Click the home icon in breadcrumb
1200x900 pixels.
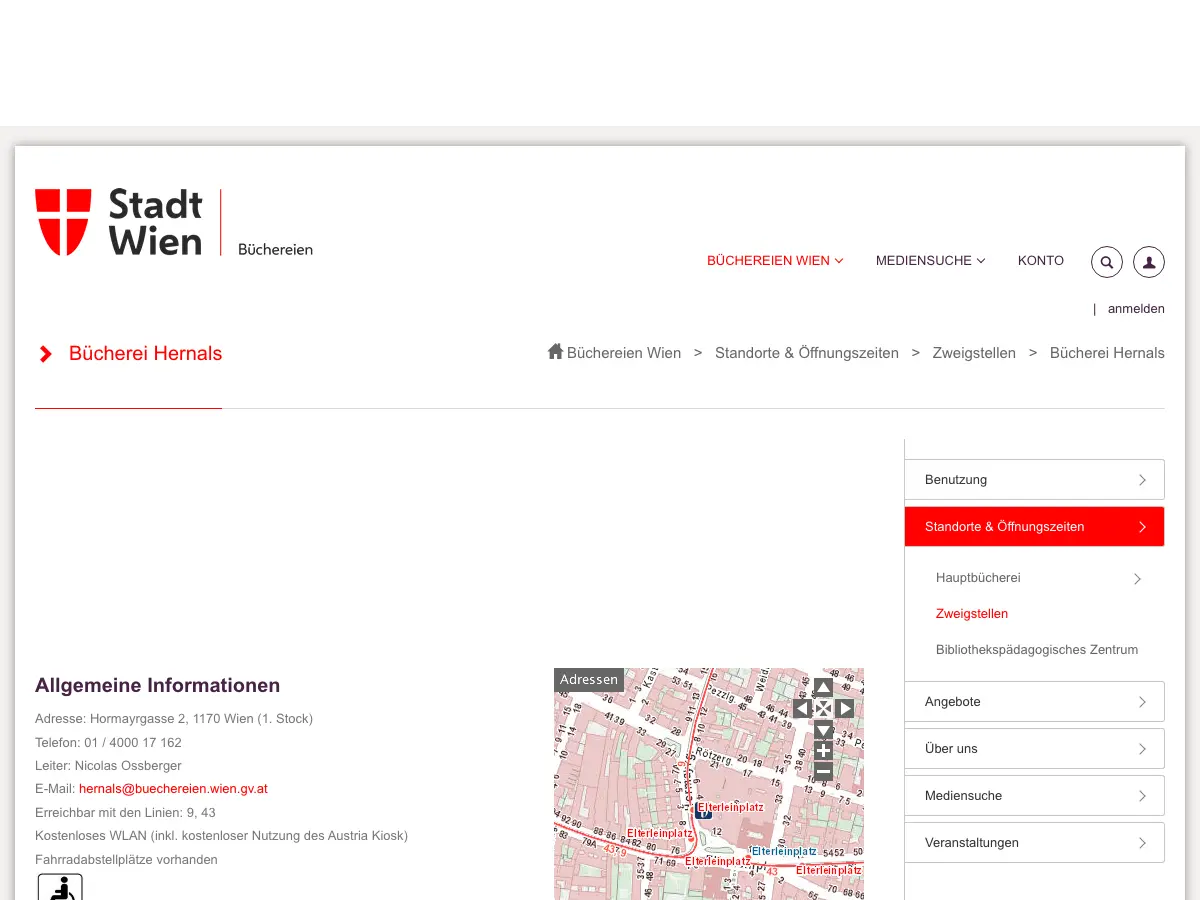pos(556,351)
